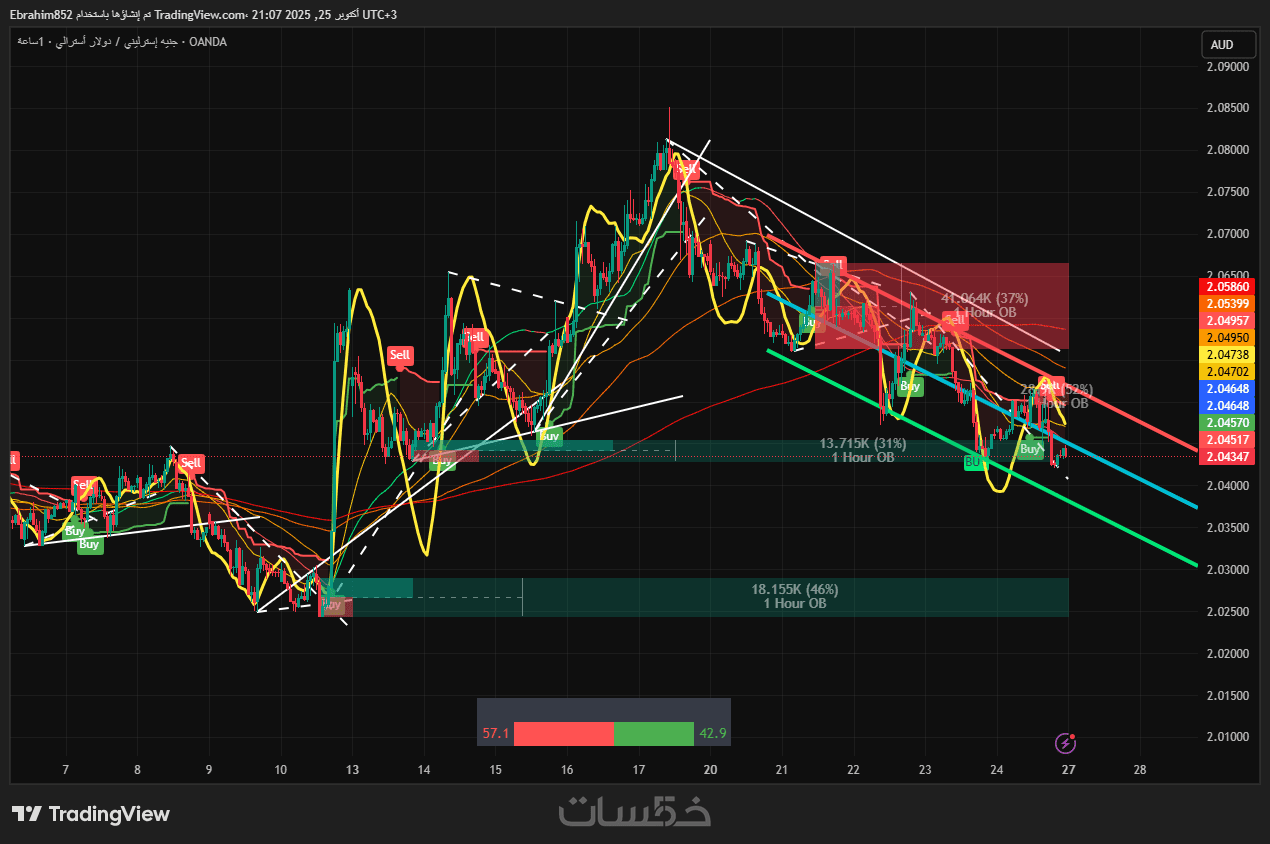Select the 18.155K (46%) order block label
The image size is (1270, 844).
(x=795, y=589)
